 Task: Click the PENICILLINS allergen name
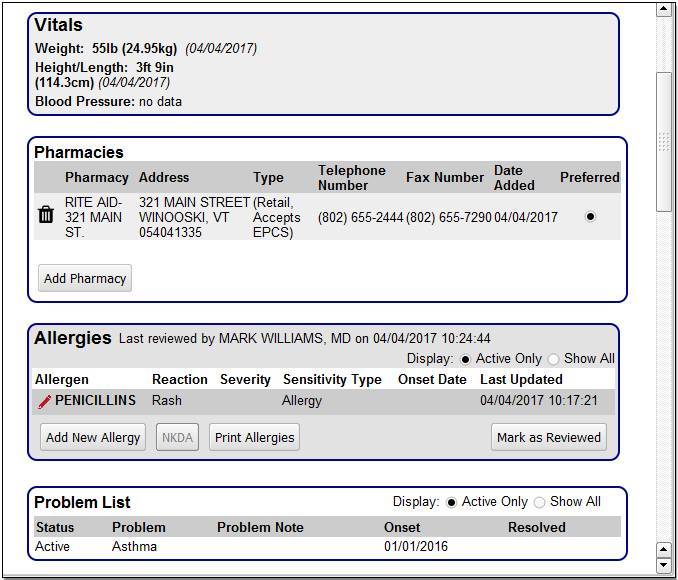click(x=96, y=401)
